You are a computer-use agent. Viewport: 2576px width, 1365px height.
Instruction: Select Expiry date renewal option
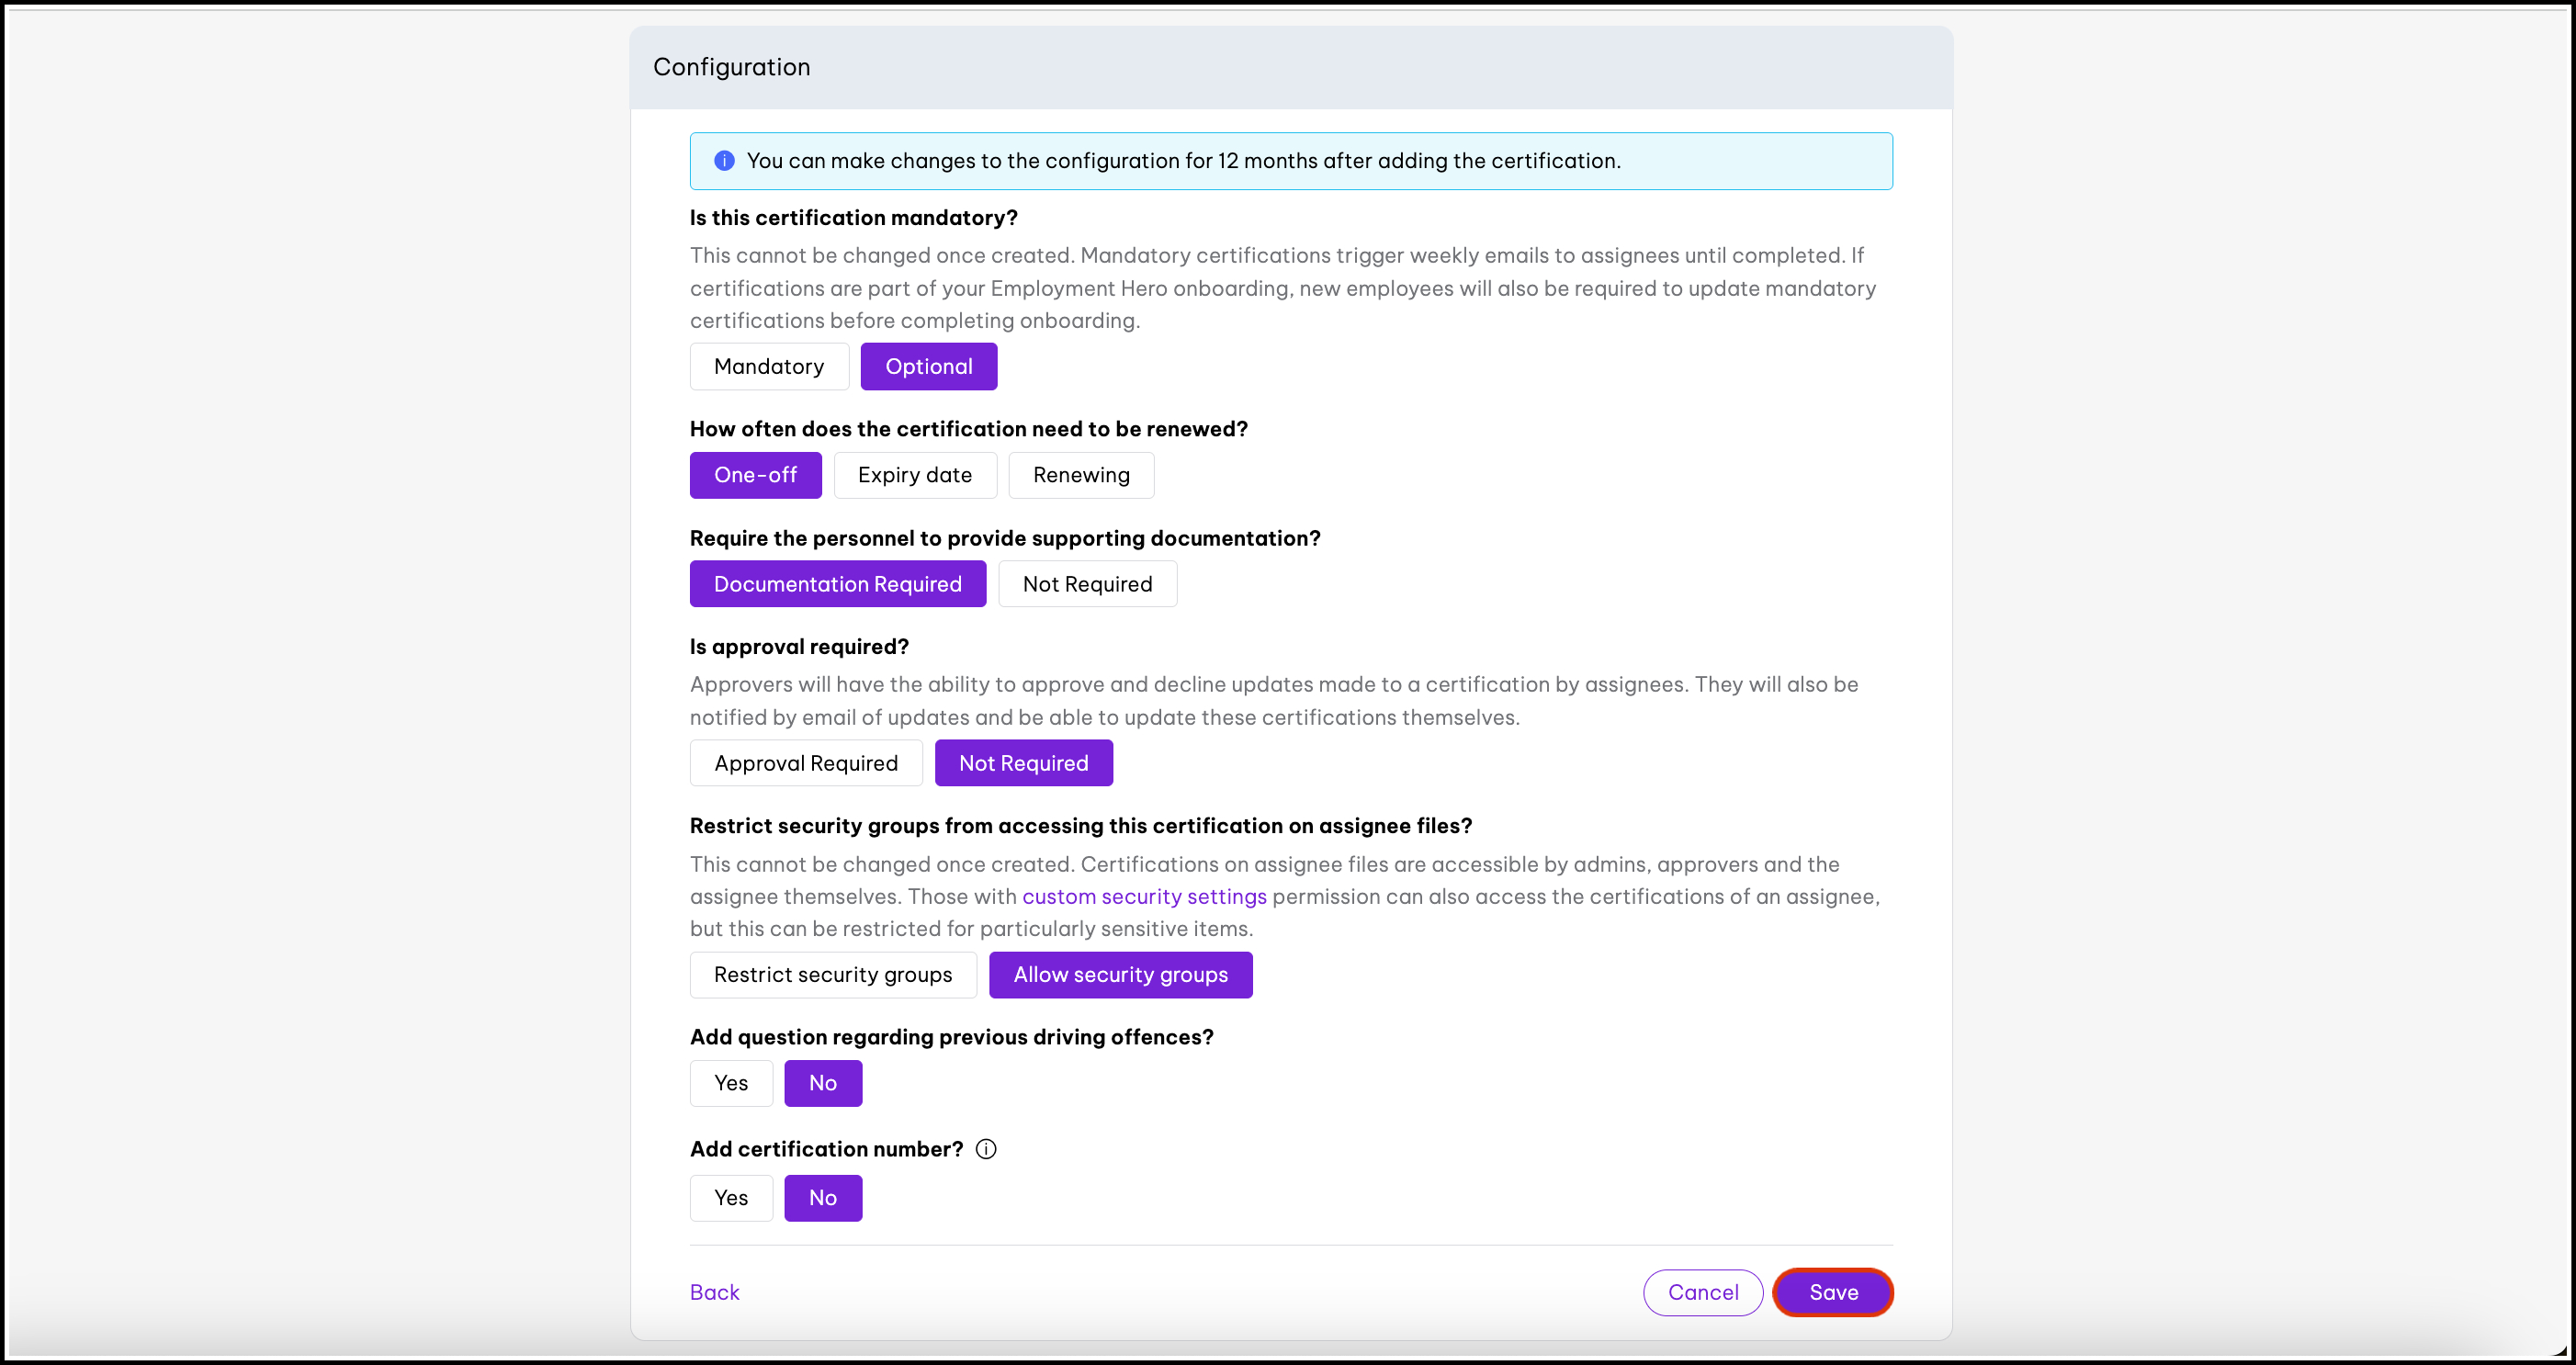coord(914,475)
